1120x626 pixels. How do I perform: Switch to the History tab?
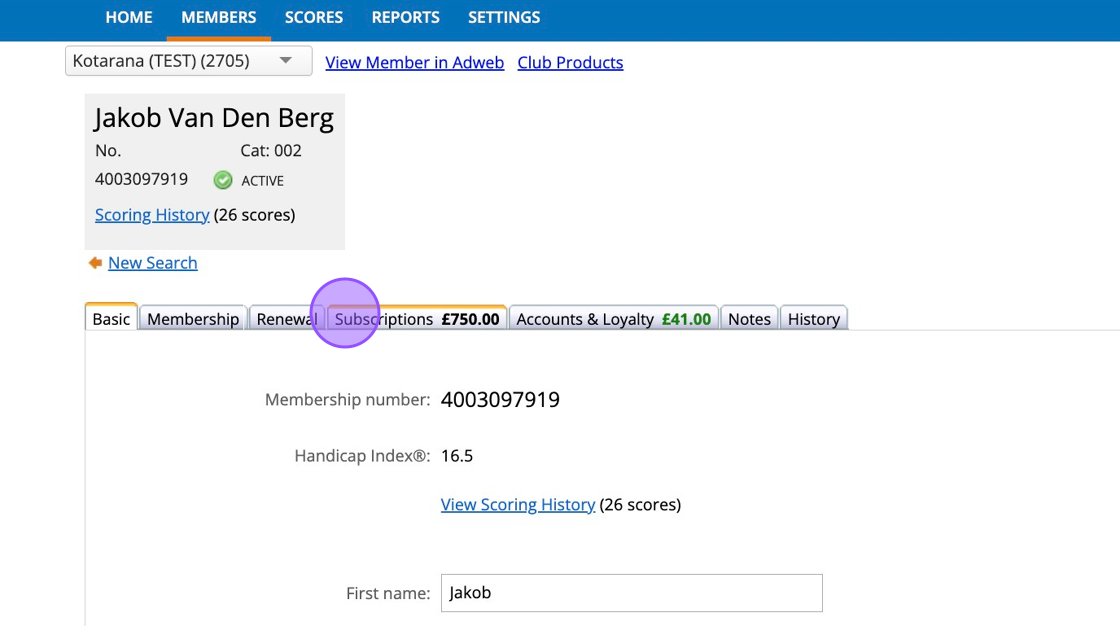pos(813,319)
